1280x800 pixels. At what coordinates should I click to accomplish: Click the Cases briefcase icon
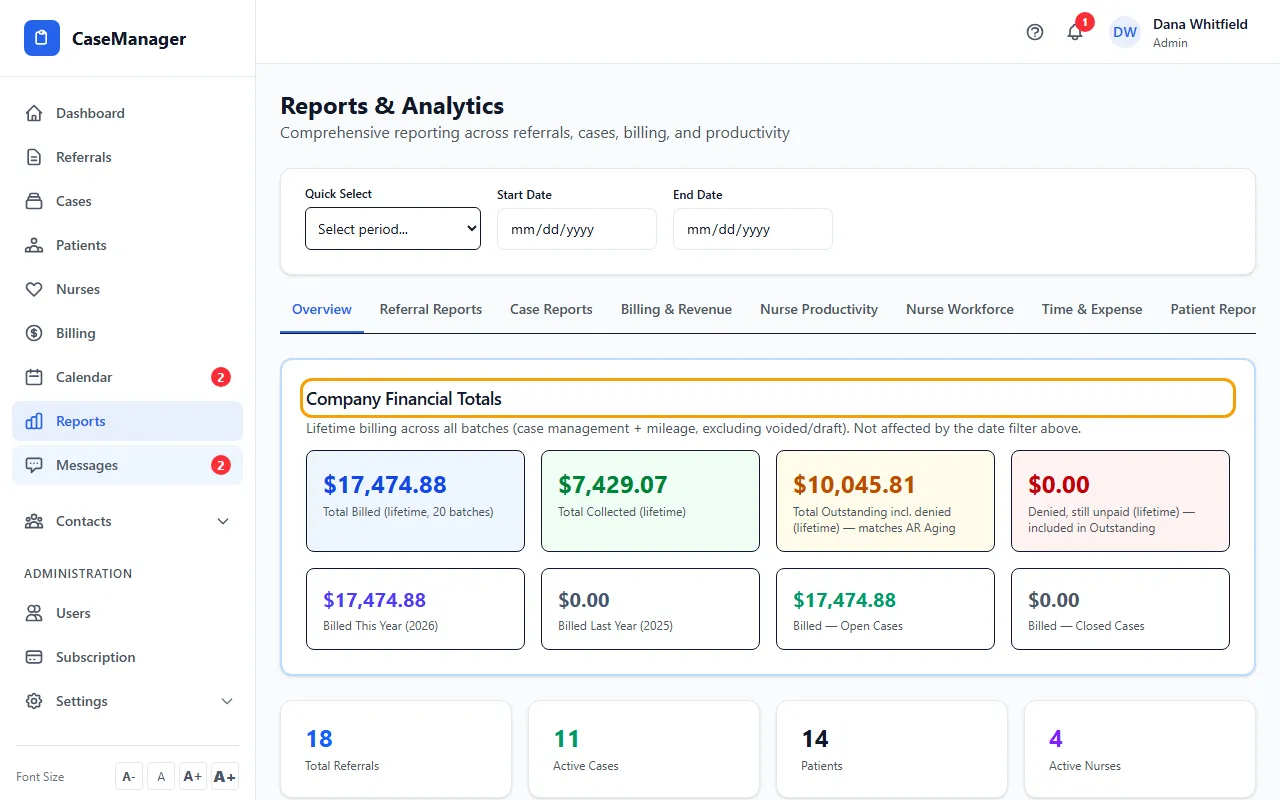pos(34,201)
